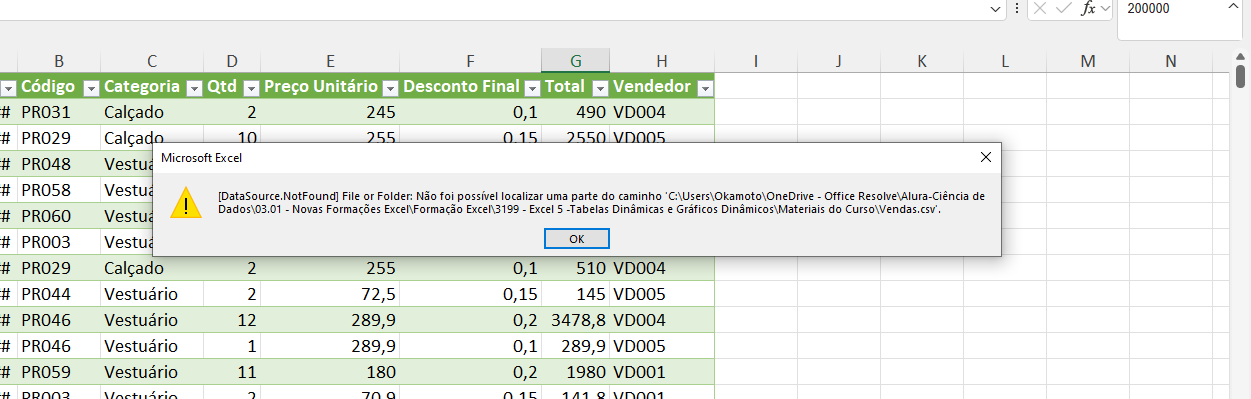Click the Vestuário cell in PR044 row
The width and height of the screenshot is (1251, 399).
coord(151,295)
